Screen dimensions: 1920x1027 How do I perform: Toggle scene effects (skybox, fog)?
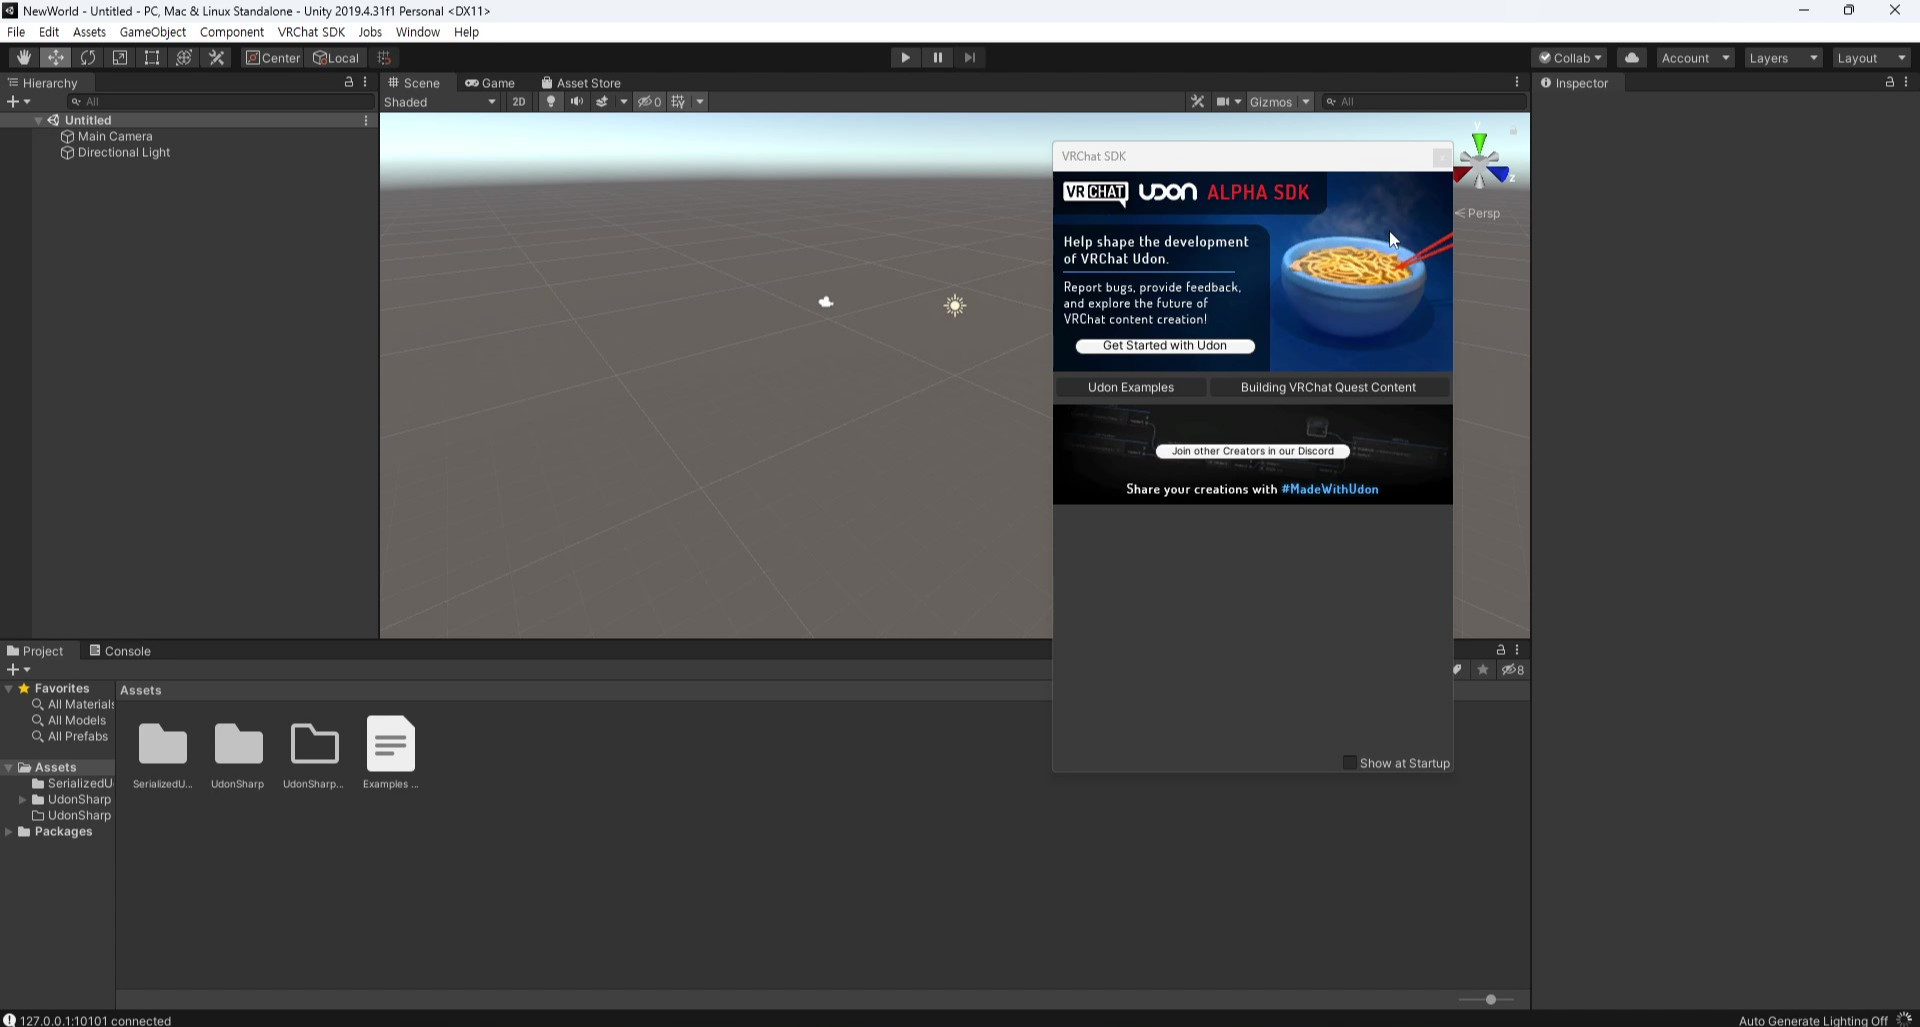[x=602, y=102]
